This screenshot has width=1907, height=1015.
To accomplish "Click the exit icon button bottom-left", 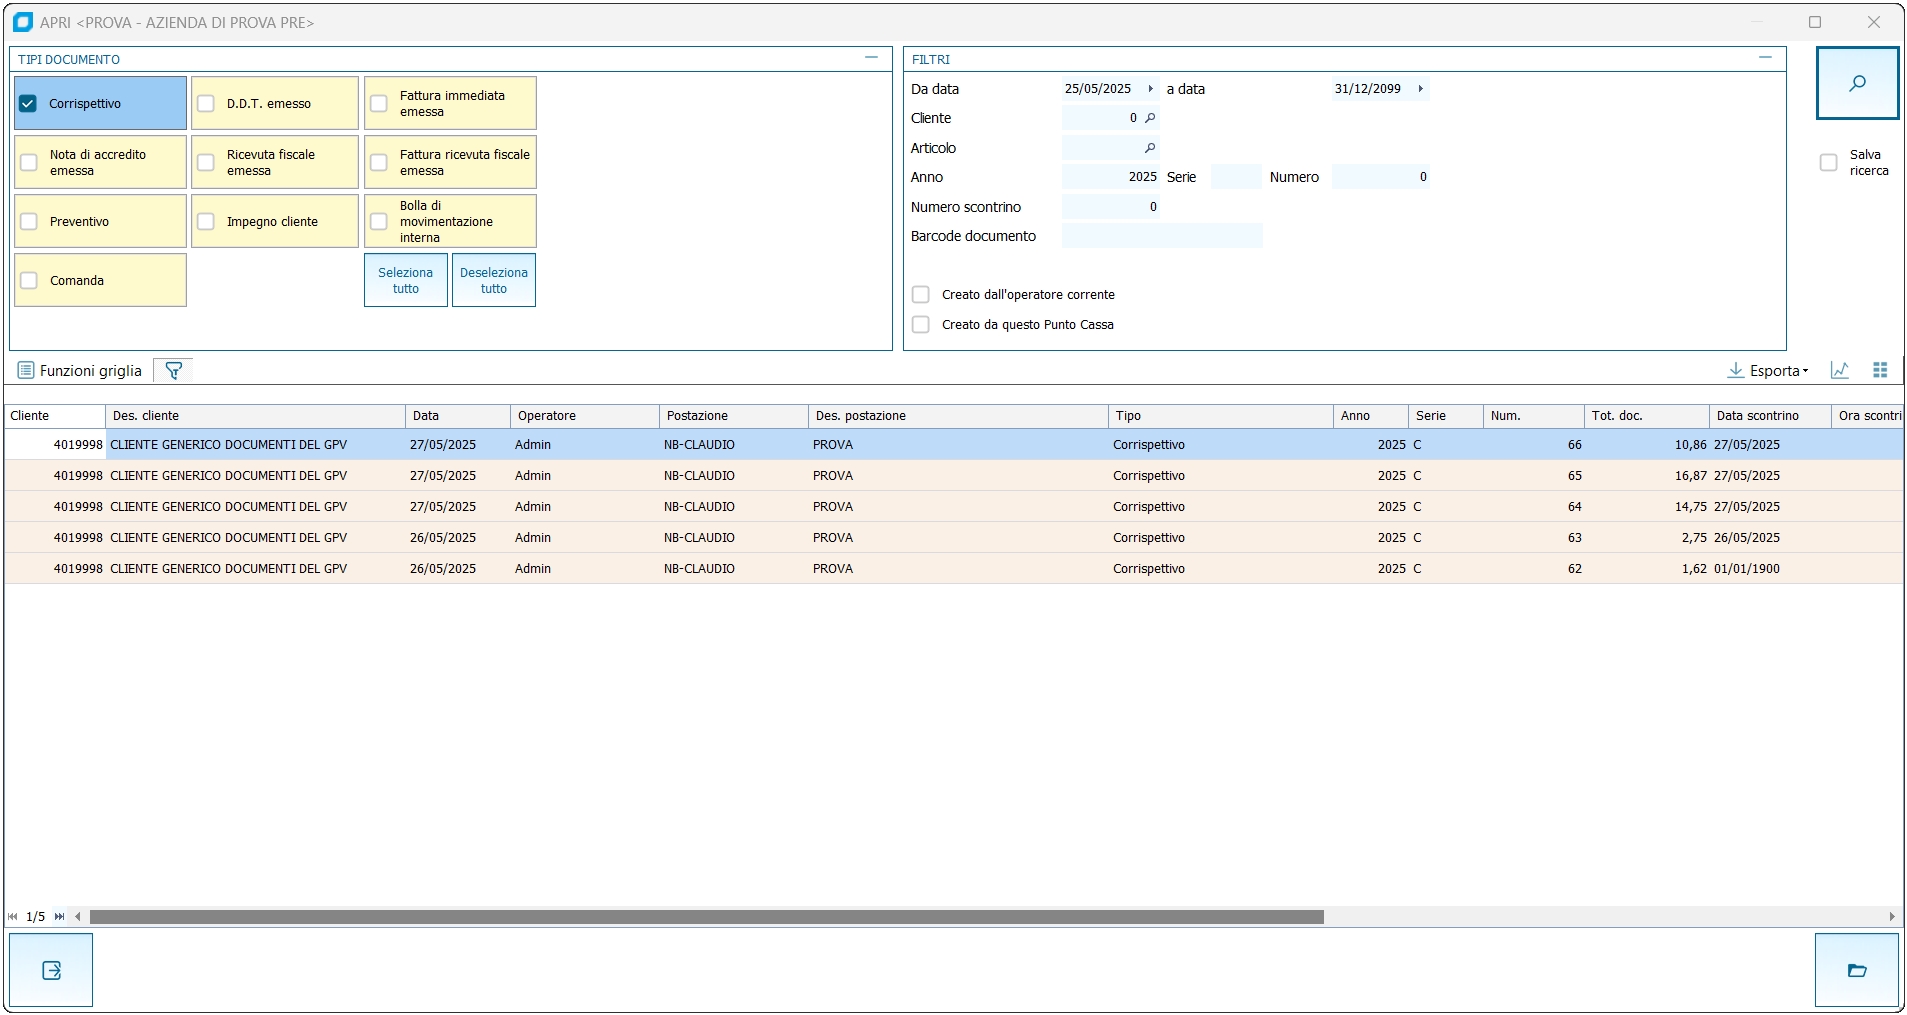I will pos(51,969).
